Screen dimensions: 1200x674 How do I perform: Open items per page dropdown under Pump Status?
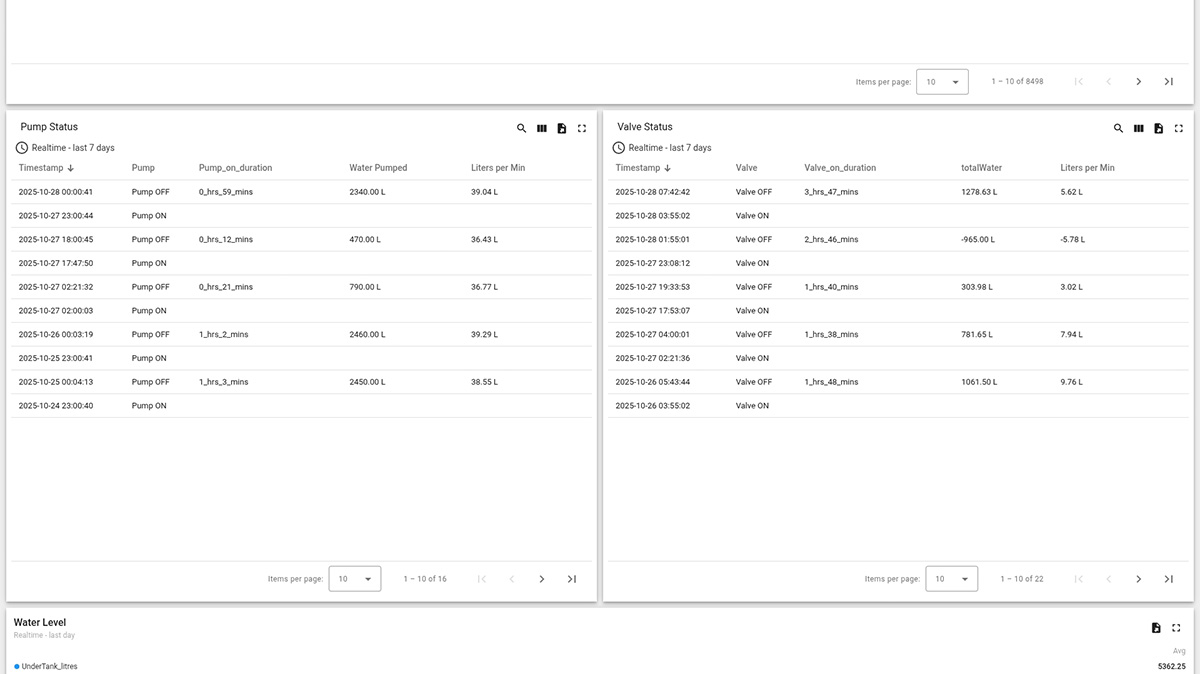355,578
